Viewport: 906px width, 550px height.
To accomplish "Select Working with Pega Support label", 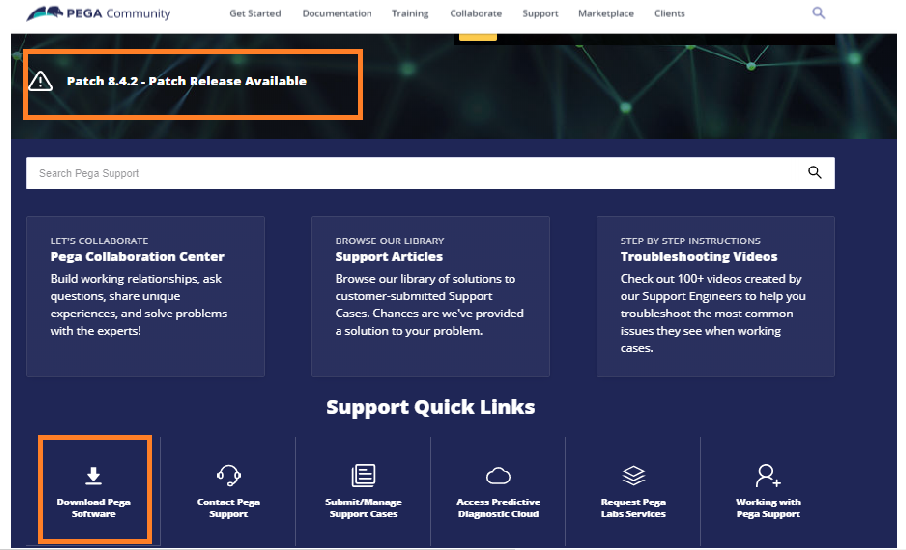I will click(768, 508).
